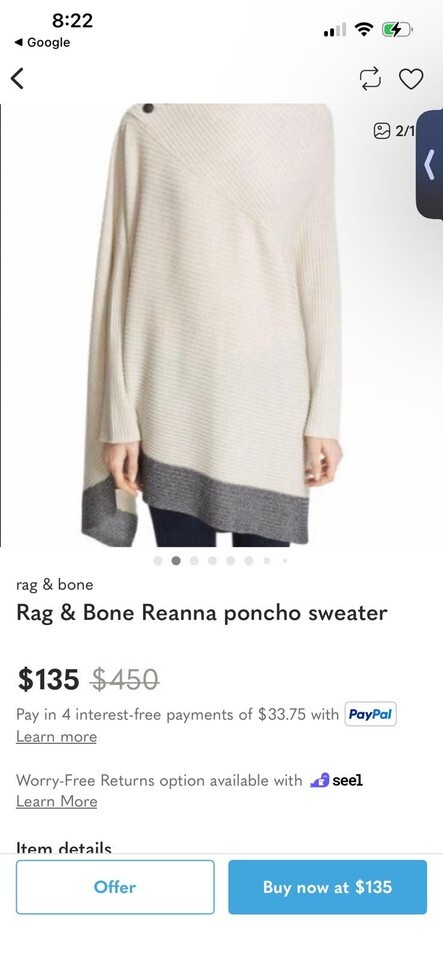Select the first image carousel dot
Viewport: 443px width, 960px height.
click(158, 560)
